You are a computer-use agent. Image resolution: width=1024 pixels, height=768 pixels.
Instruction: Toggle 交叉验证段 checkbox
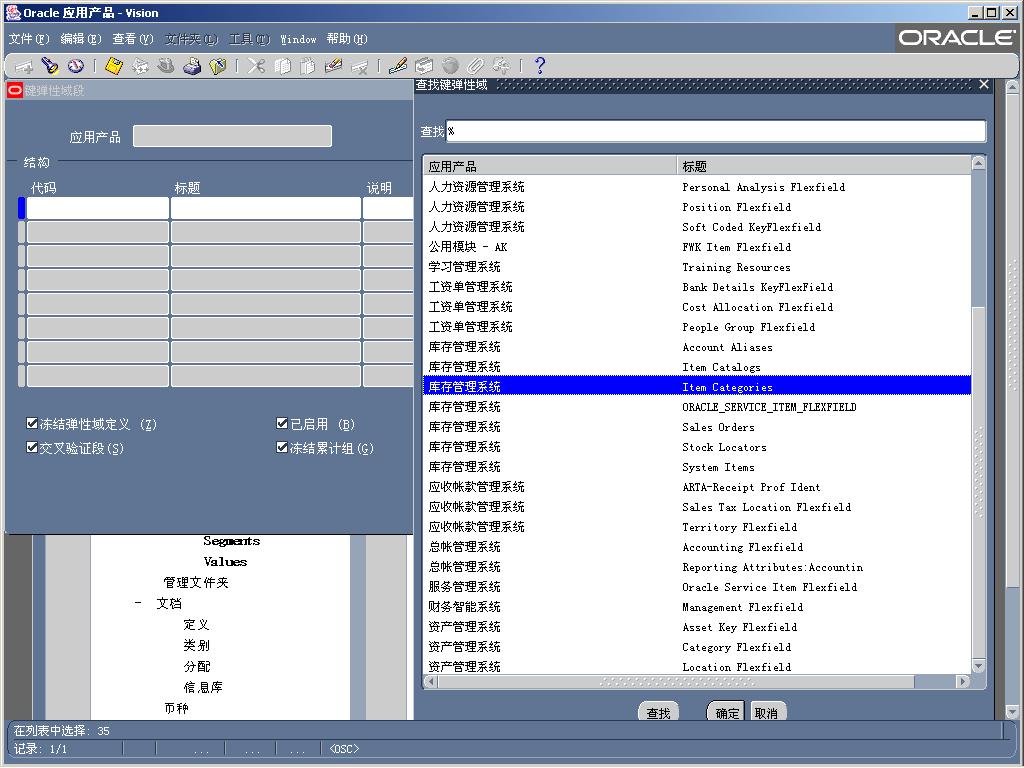31,447
